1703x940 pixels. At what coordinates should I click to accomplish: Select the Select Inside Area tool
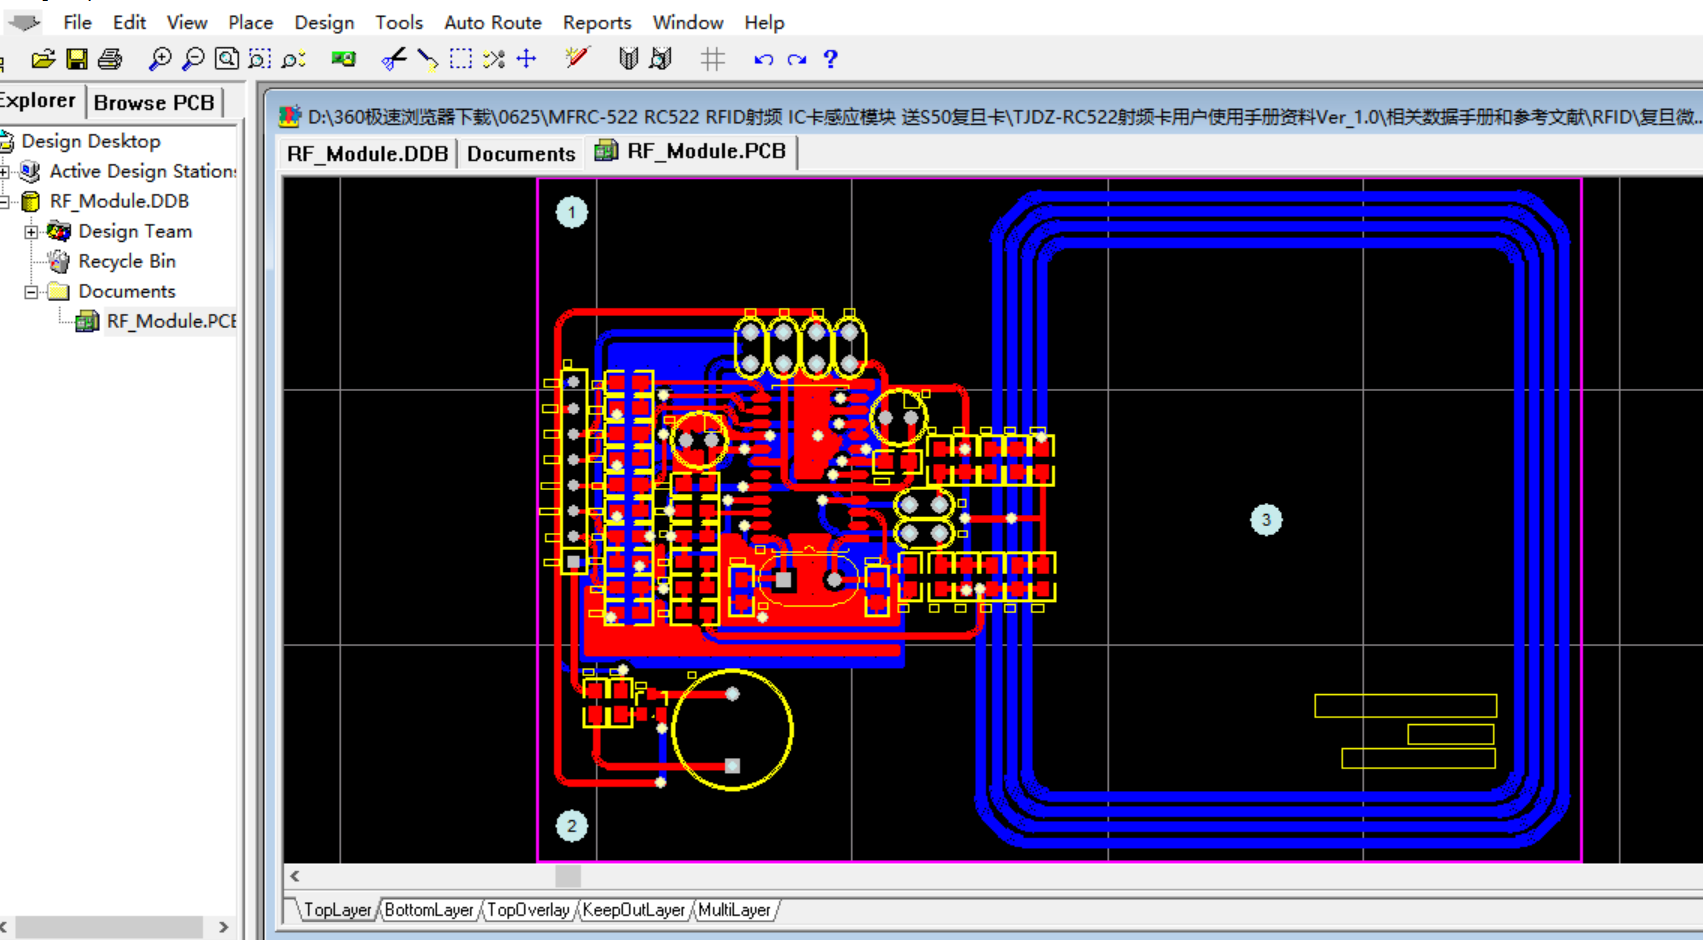(x=461, y=59)
